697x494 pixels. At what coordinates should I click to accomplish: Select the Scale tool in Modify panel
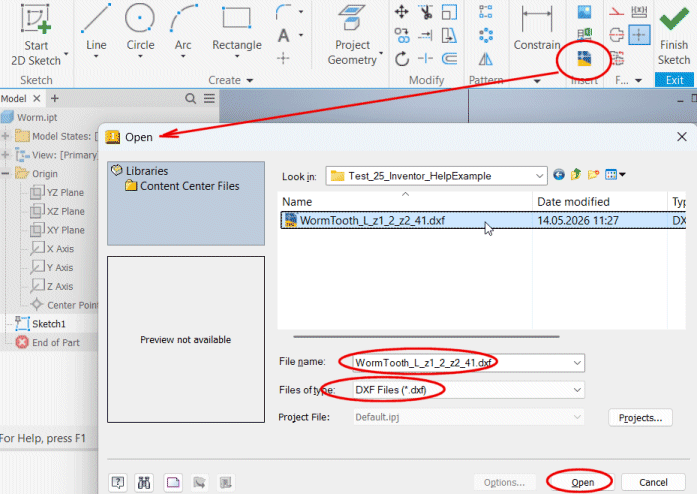[449, 12]
